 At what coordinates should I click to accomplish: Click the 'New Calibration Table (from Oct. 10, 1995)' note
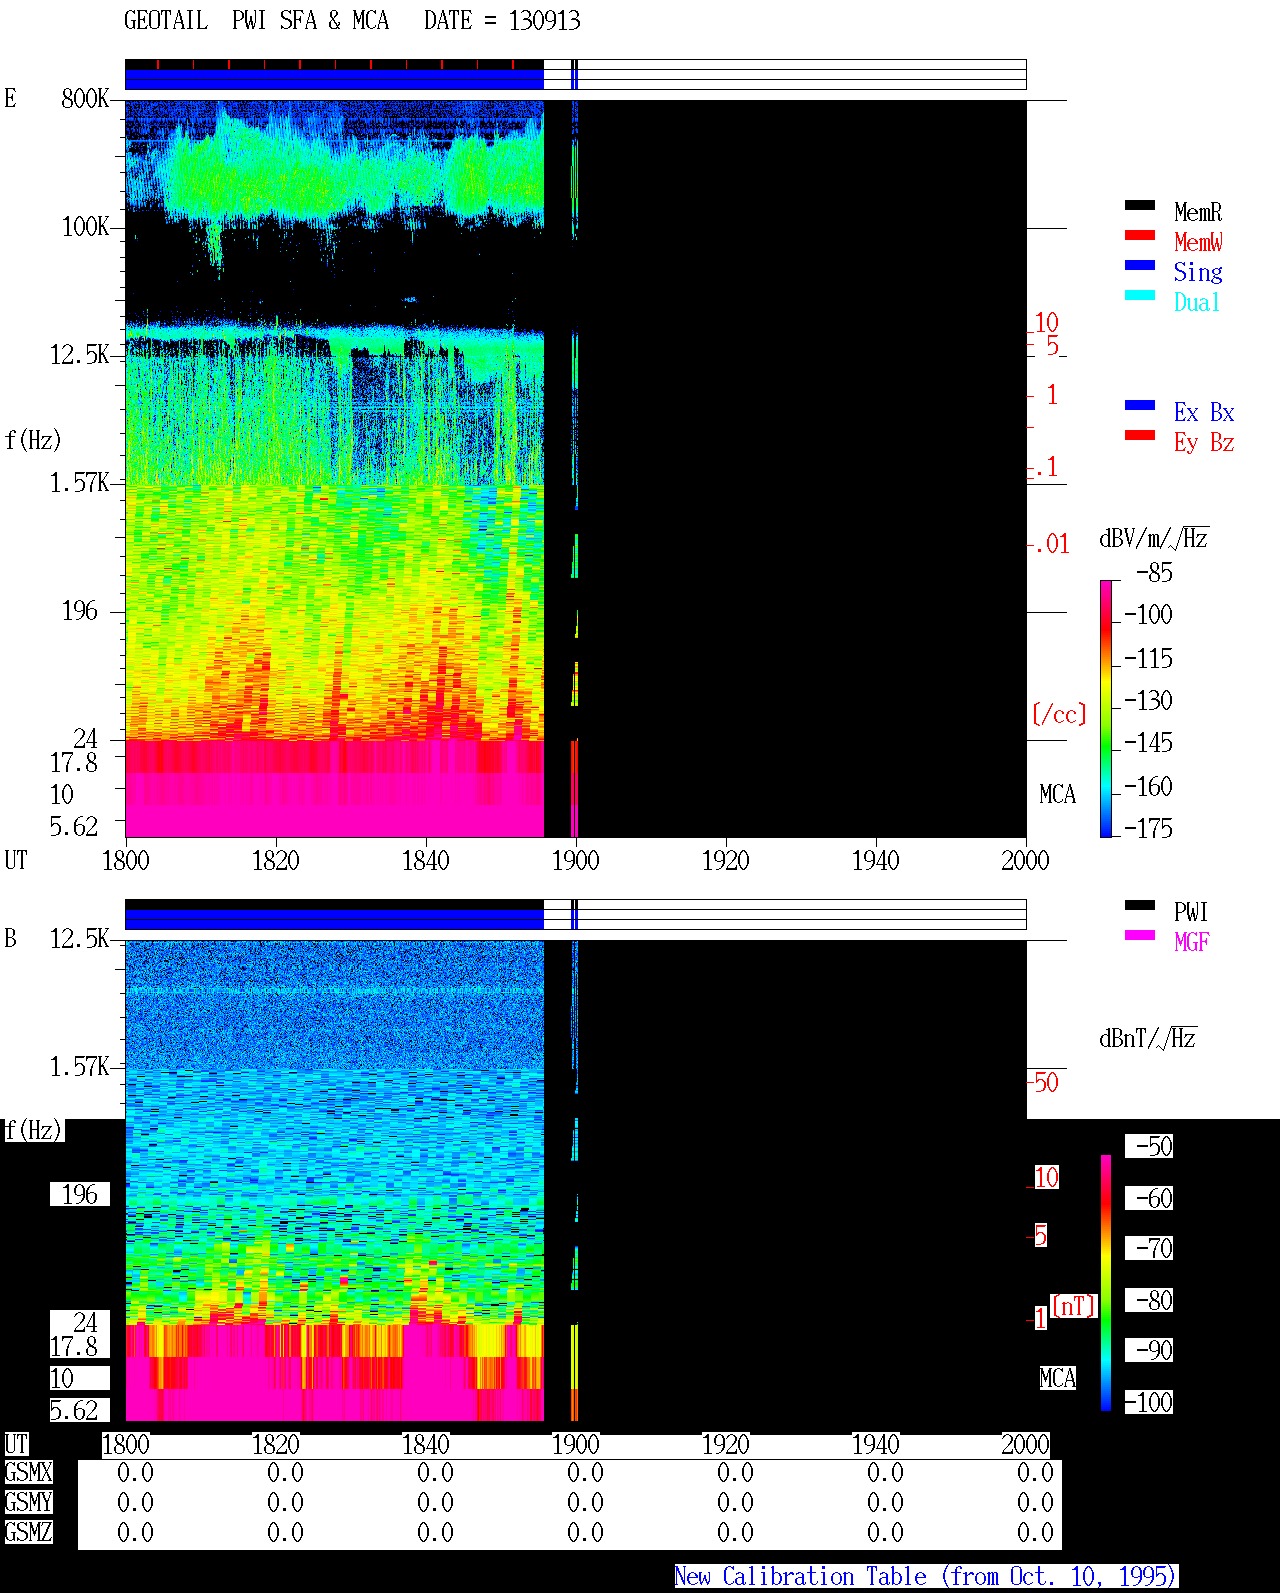926,1576
